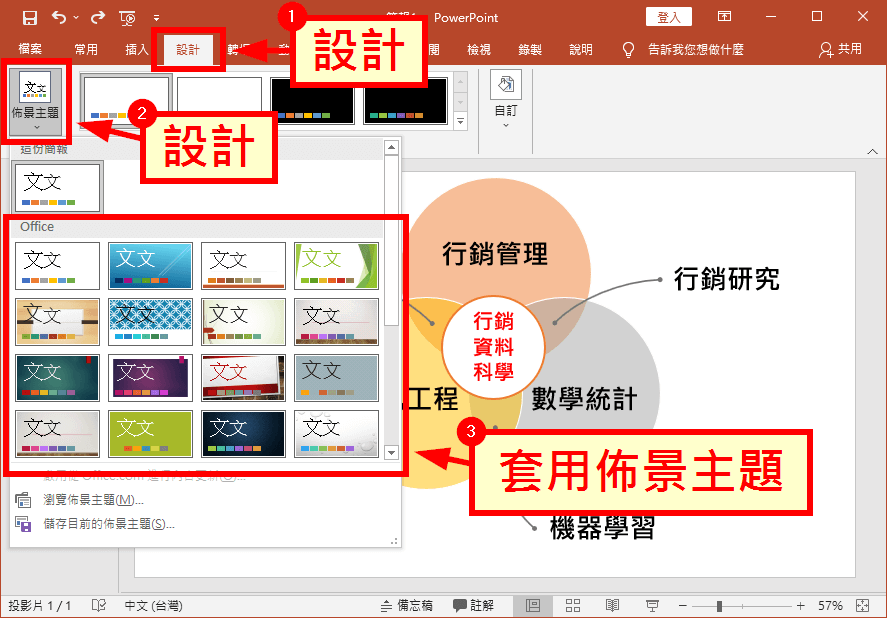
Task: Select the black variant with orange-blue color bar
Action: (x=312, y=101)
